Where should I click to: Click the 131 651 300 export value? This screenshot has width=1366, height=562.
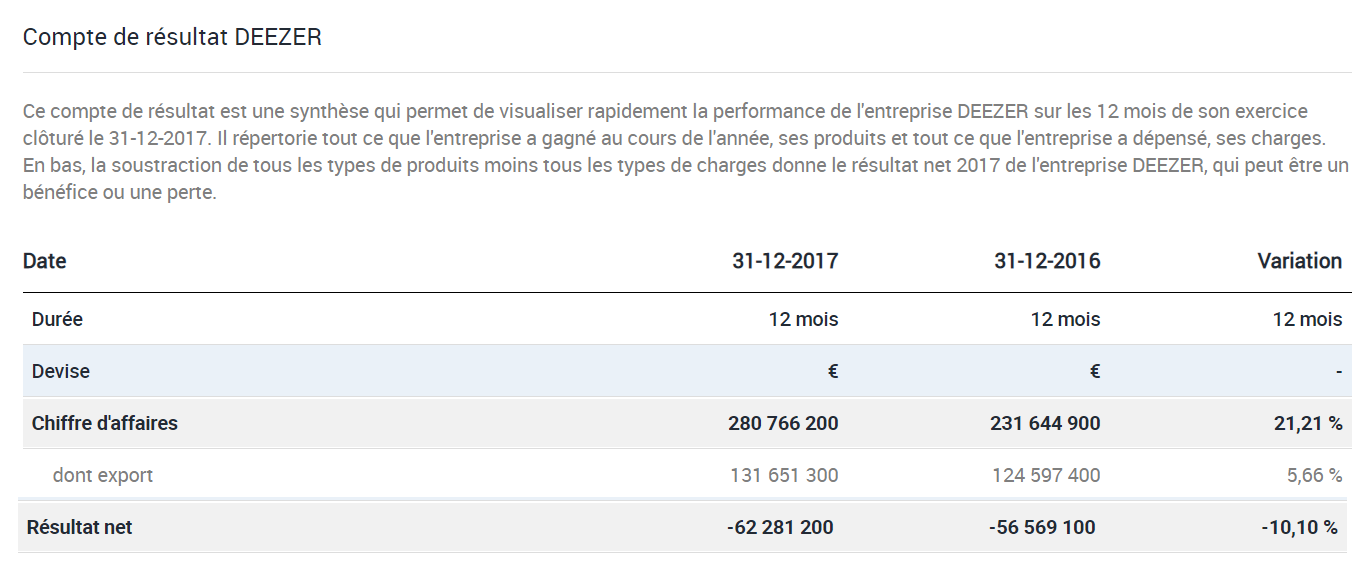click(x=784, y=475)
